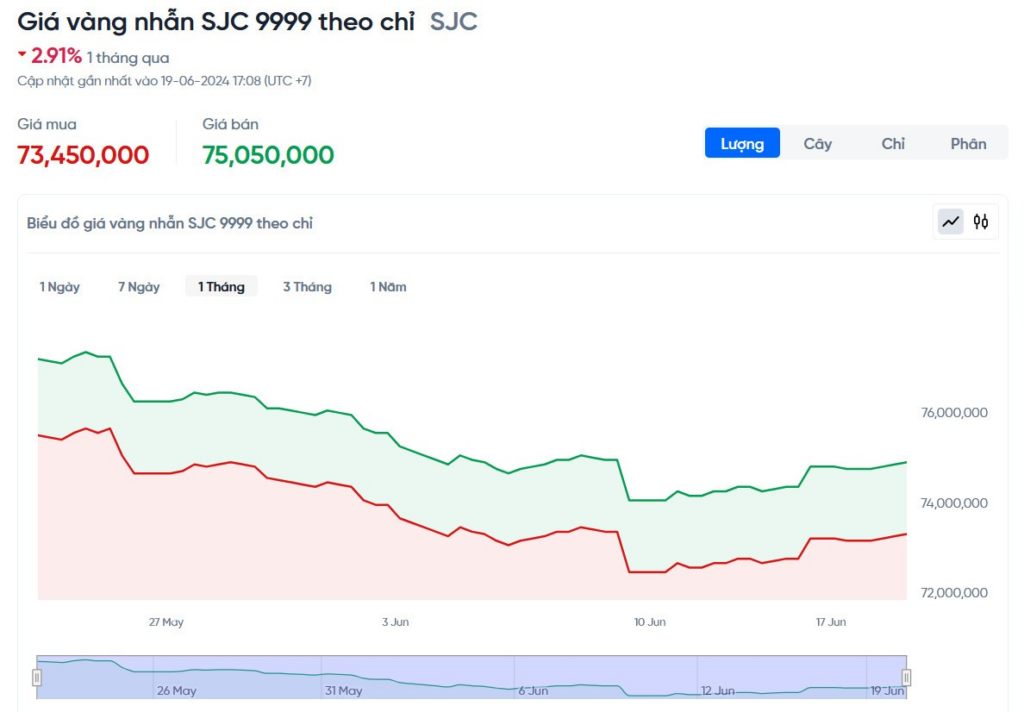Click the mini overview chart in the navigator
The height and width of the screenshot is (712, 1024).
470,677
